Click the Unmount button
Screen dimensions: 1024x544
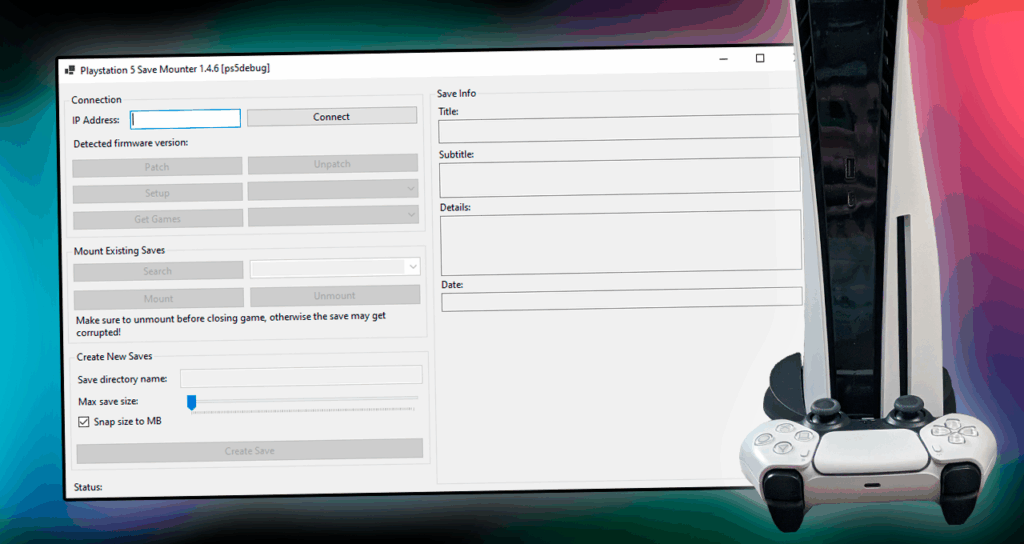[335, 295]
